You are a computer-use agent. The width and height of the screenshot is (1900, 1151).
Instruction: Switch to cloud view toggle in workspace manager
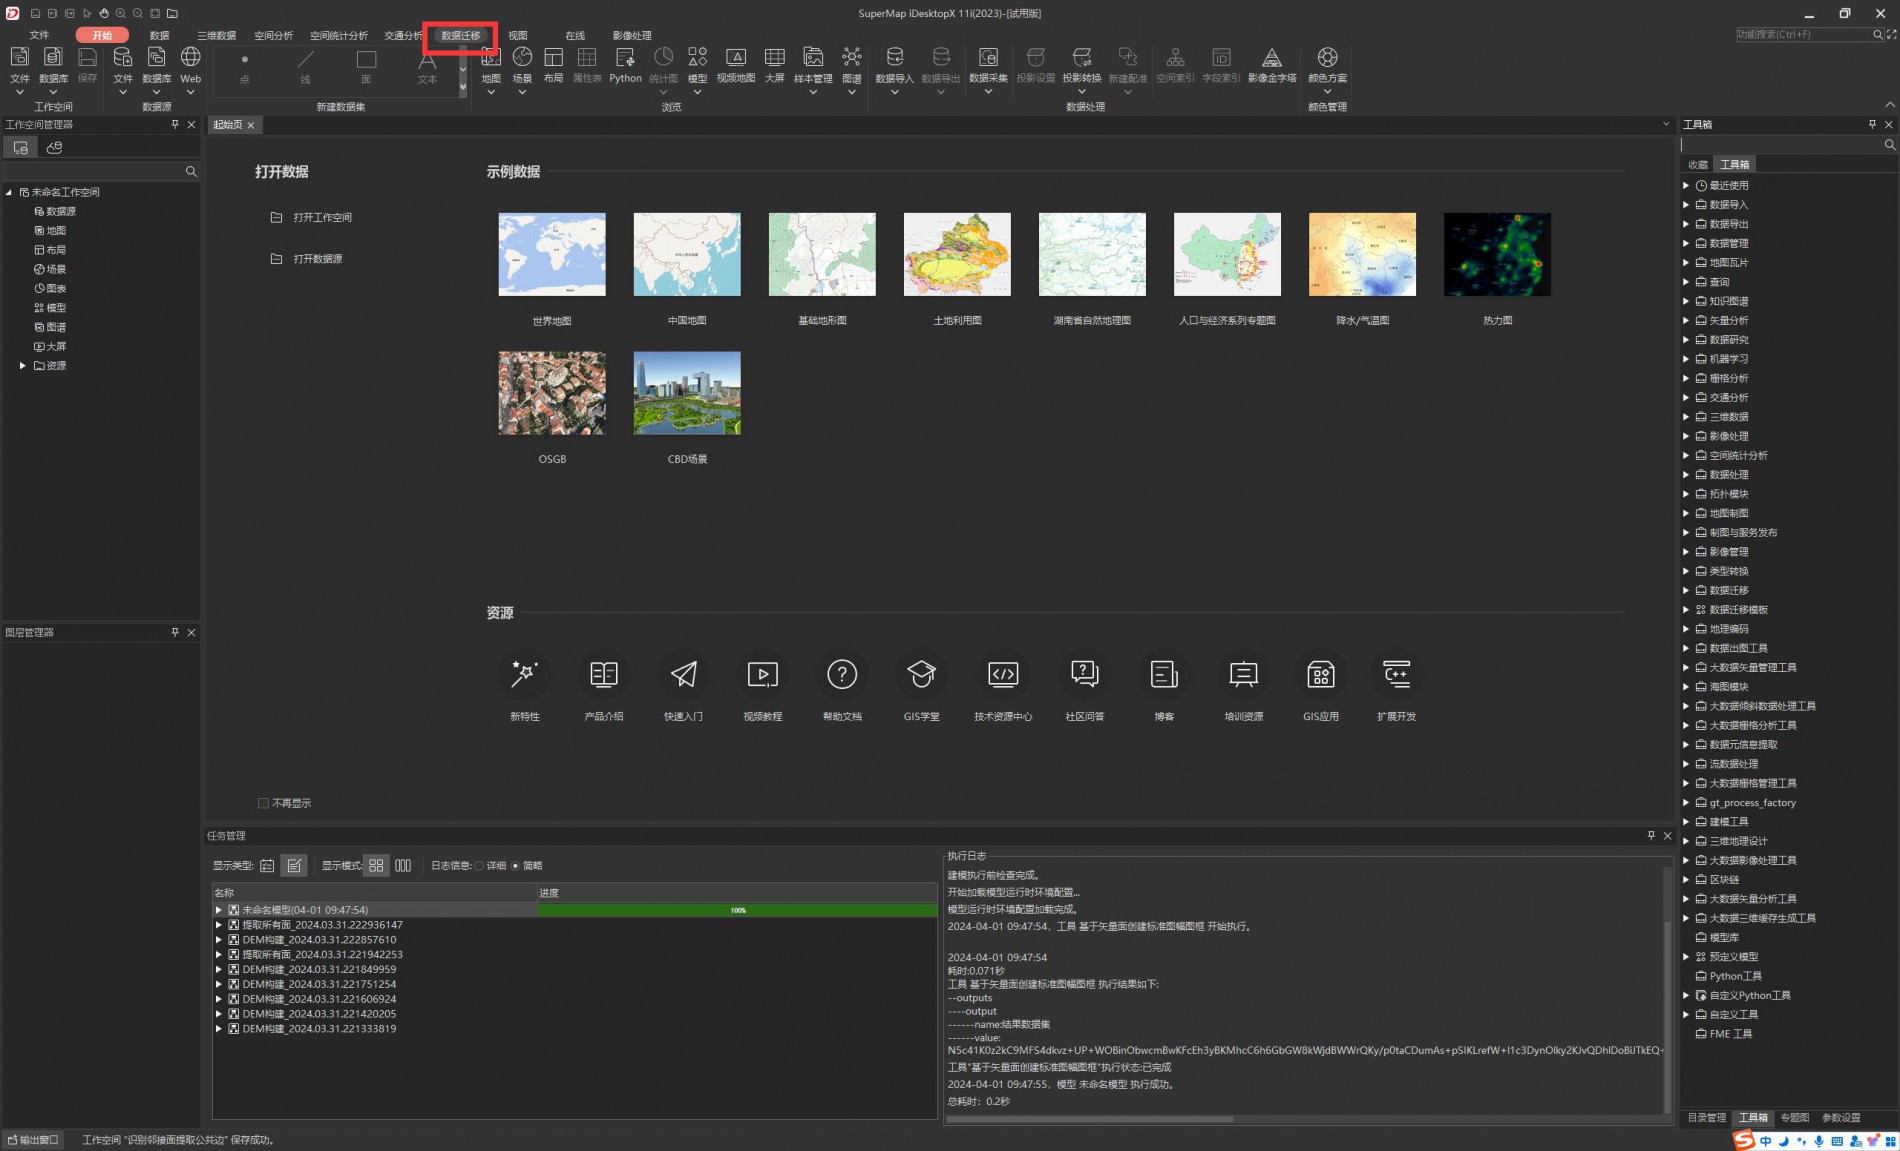(x=55, y=147)
